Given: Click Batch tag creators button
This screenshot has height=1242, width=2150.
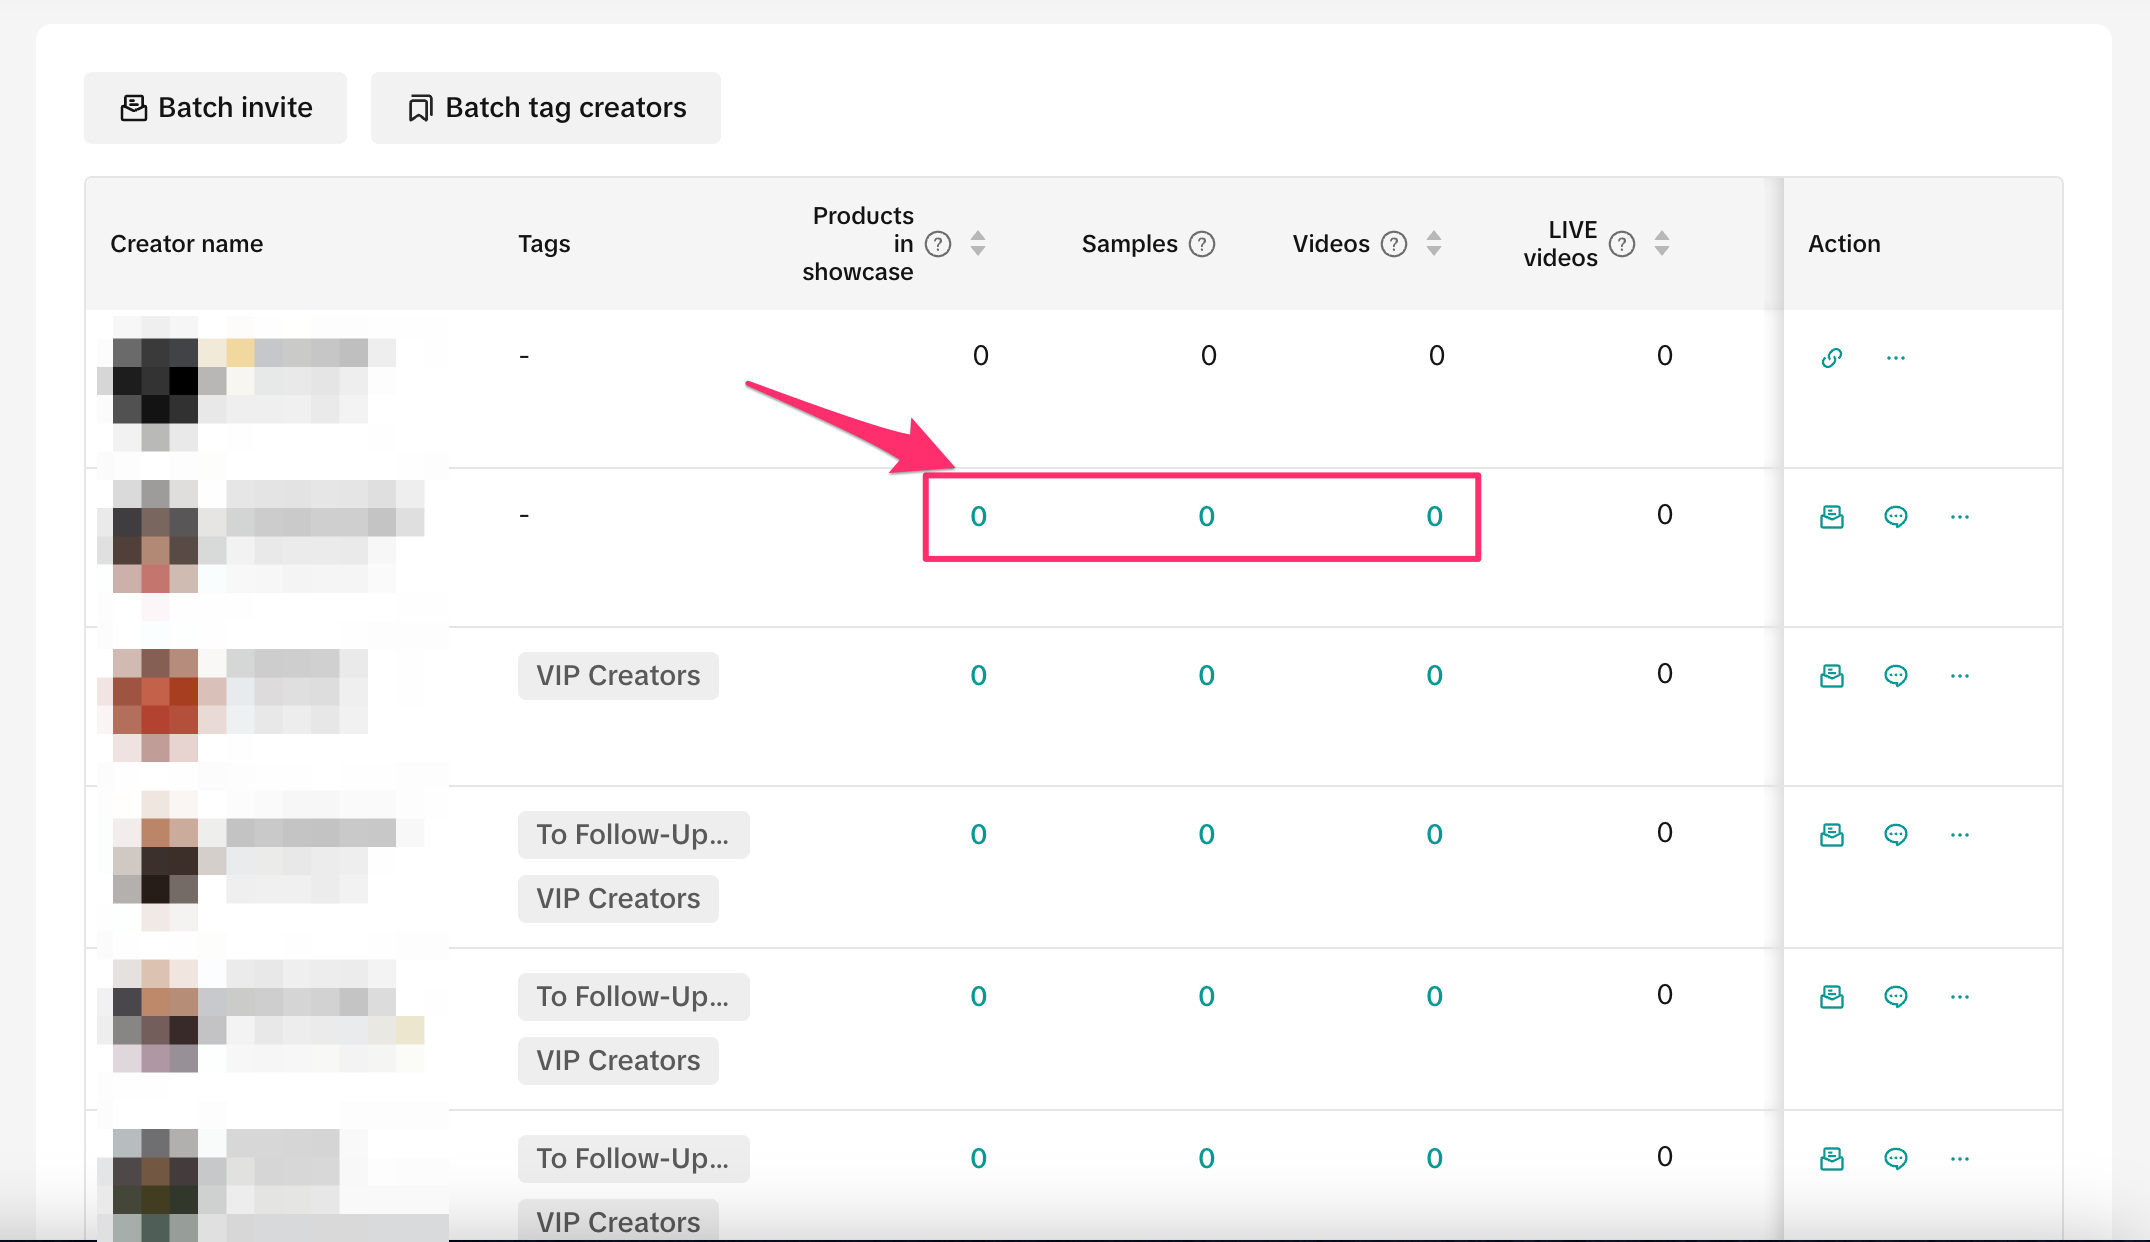Looking at the screenshot, I should (x=546, y=107).
